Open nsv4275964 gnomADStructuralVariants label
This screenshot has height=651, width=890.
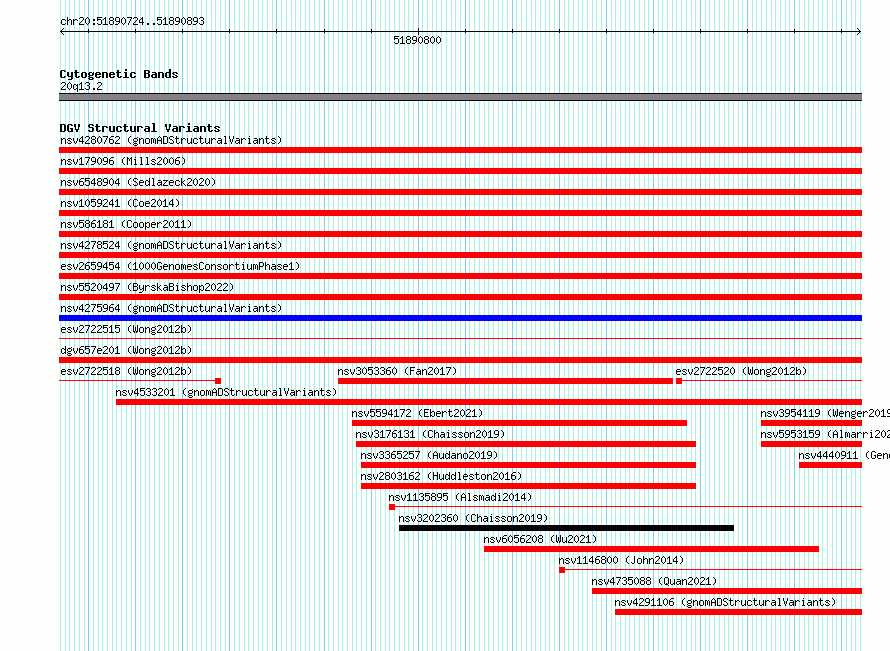click(171, 308)
